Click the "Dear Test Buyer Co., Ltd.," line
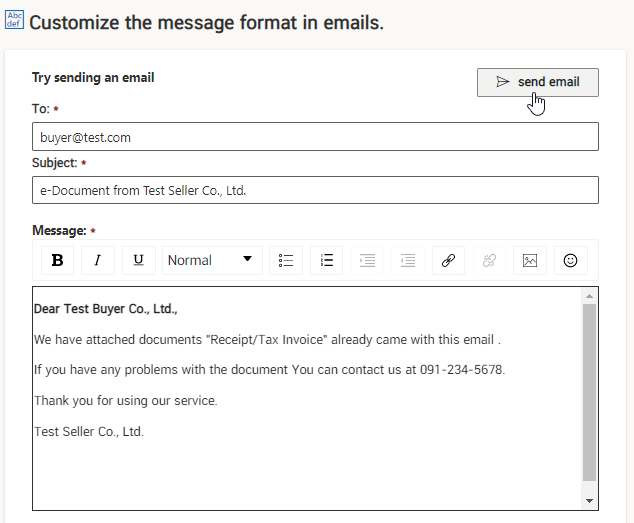Screen dimensions: 634x523 tap(106, 309)
